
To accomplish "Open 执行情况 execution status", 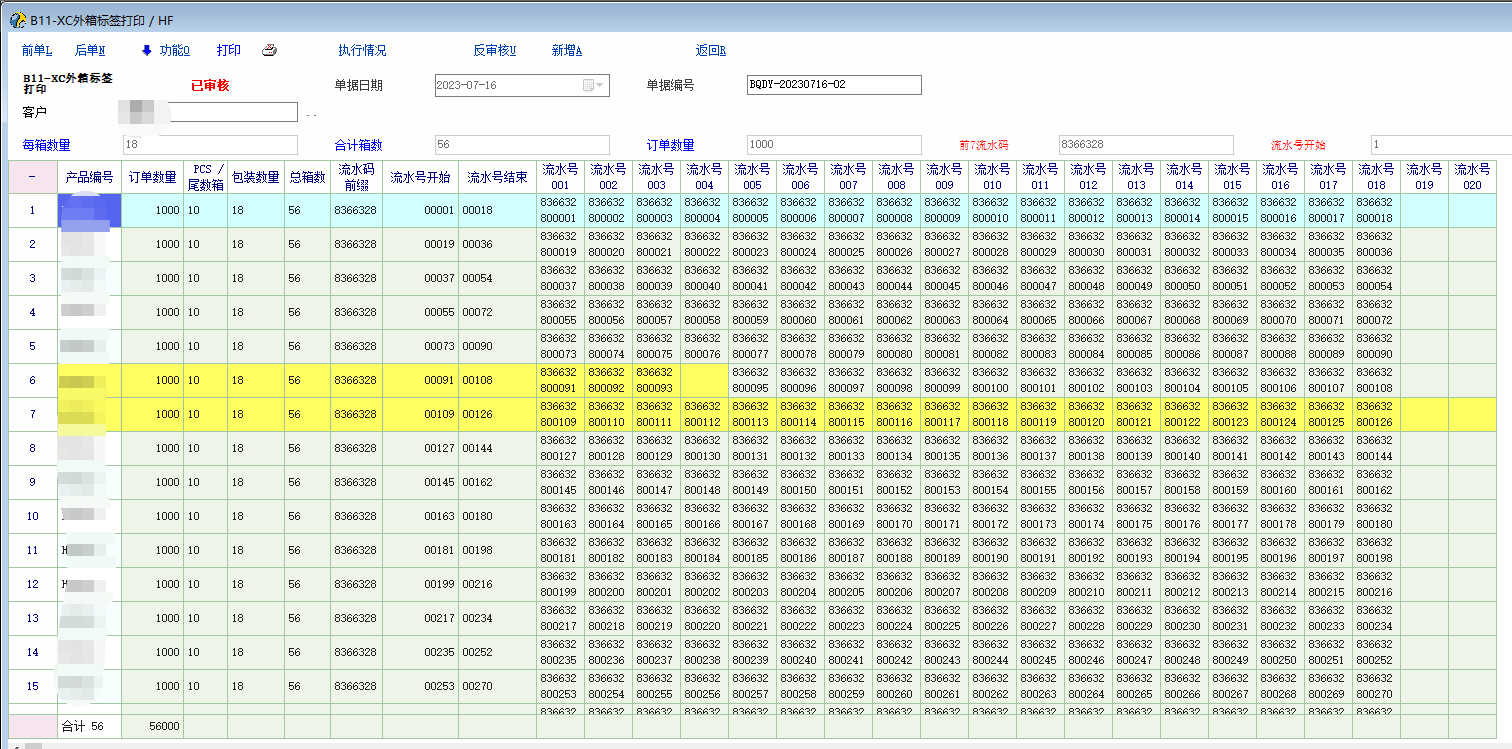I will 362,51.
